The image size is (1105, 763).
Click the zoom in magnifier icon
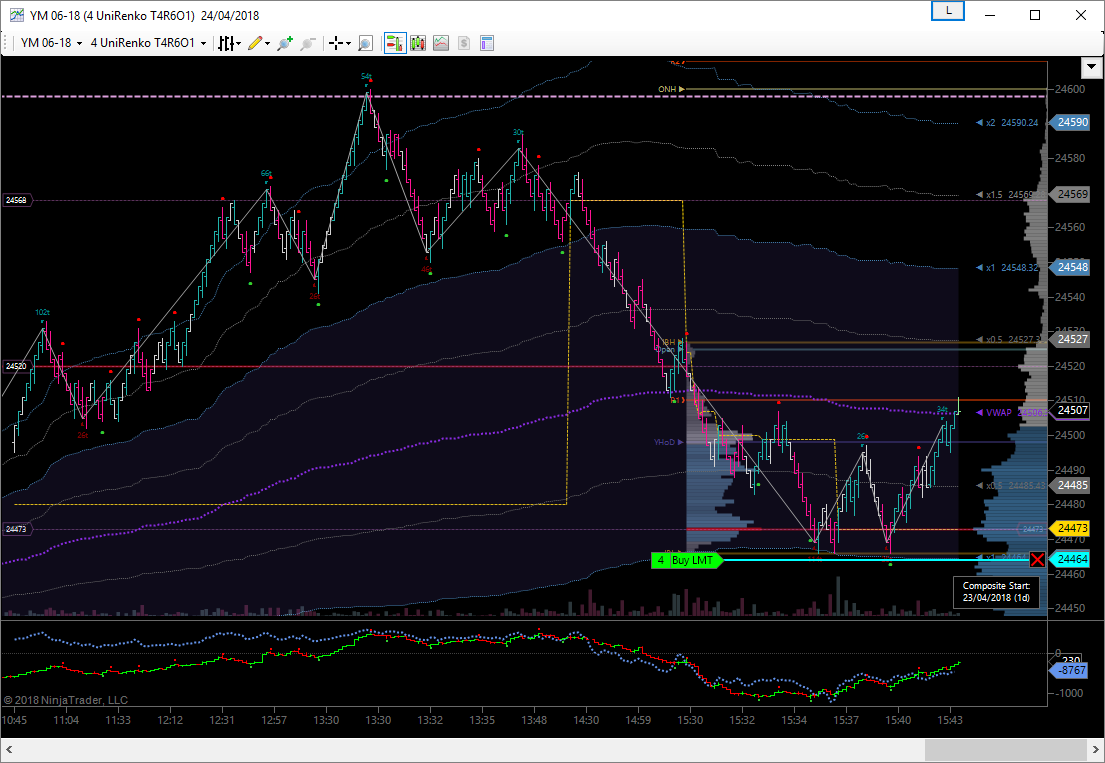[x=285, y=43]
